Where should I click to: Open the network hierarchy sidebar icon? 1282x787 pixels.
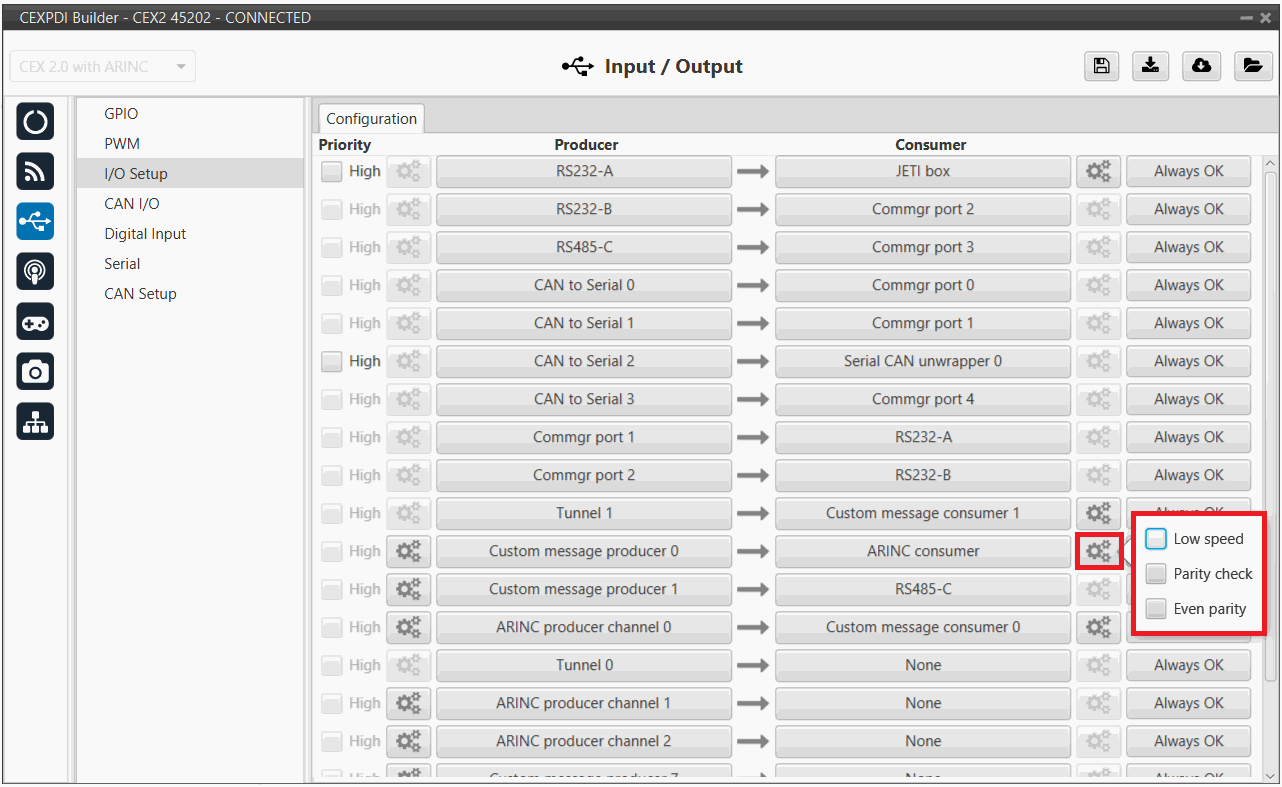click(35, 423)
